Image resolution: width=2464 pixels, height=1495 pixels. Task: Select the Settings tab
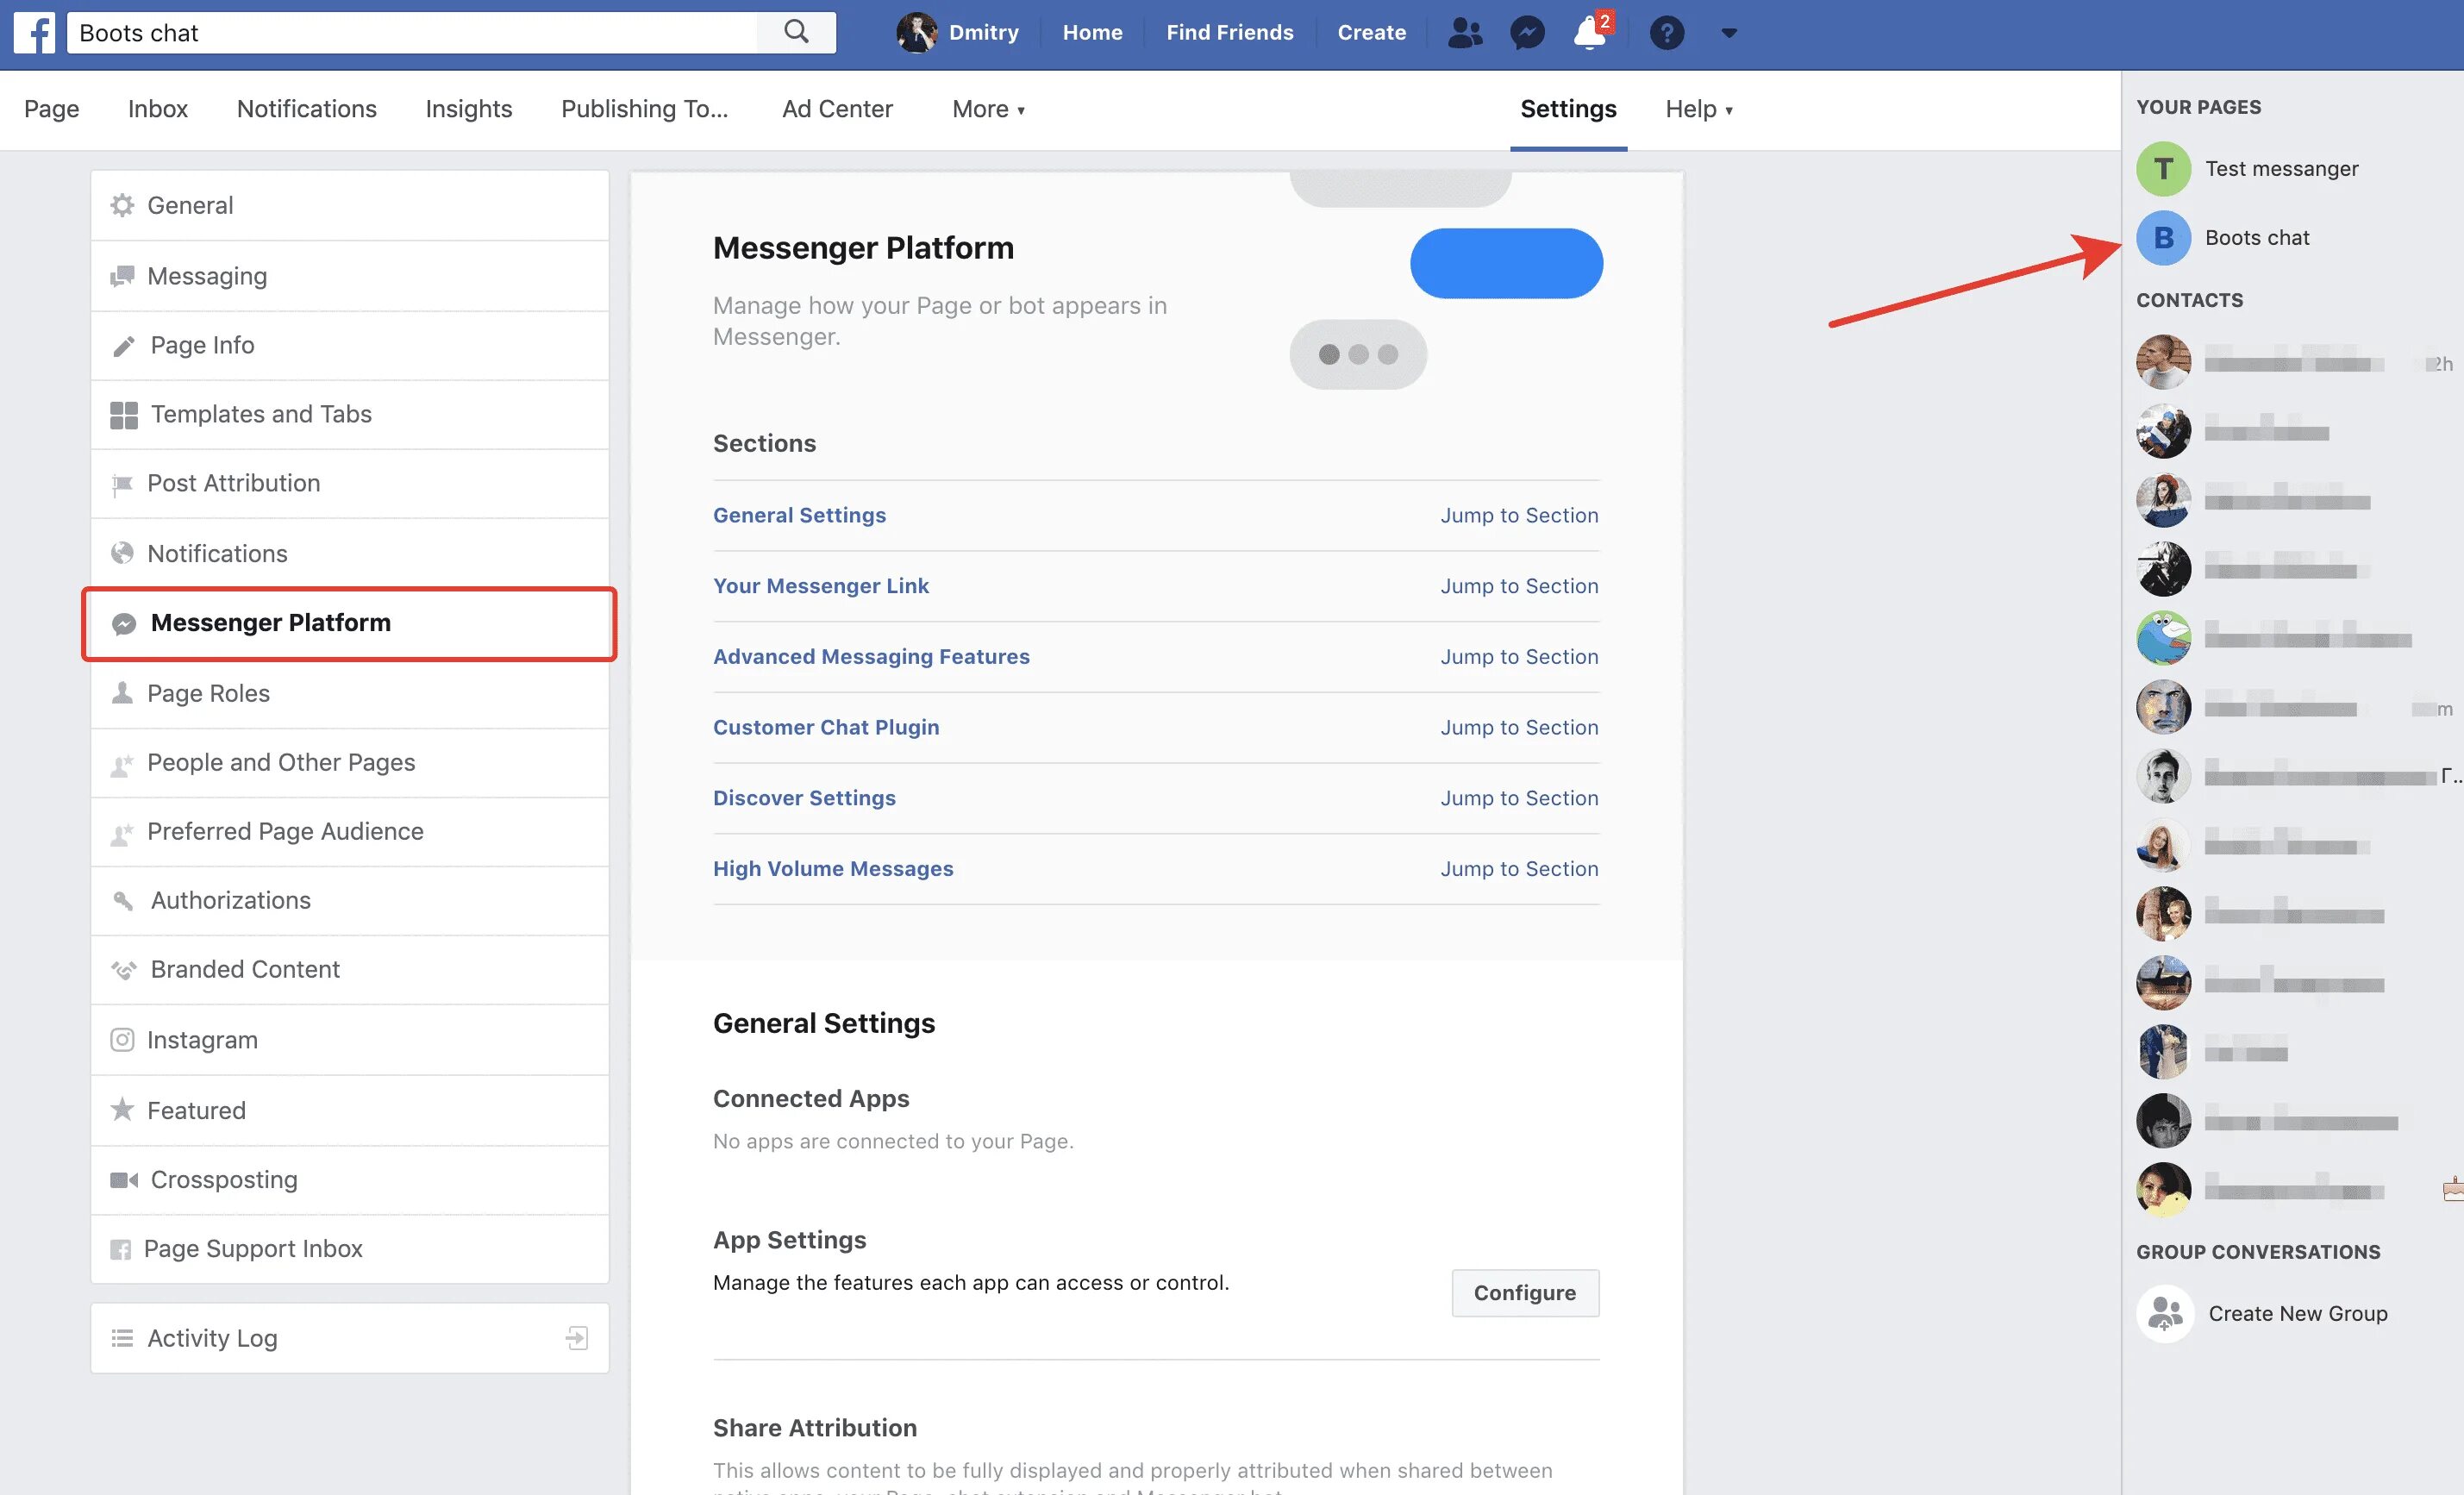(x=1568, y=109)
